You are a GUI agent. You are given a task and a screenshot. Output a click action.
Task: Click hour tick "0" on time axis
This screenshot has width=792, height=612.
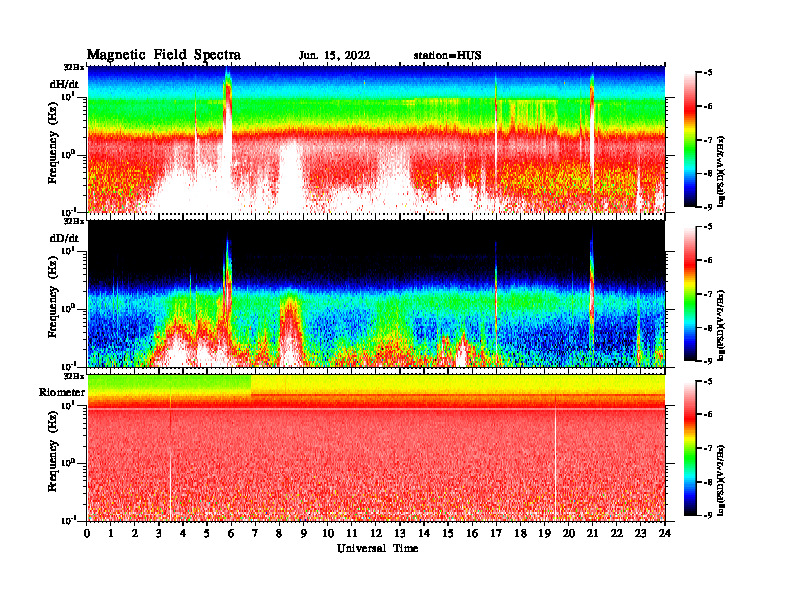pyautogui.click(x=87, y=534)
